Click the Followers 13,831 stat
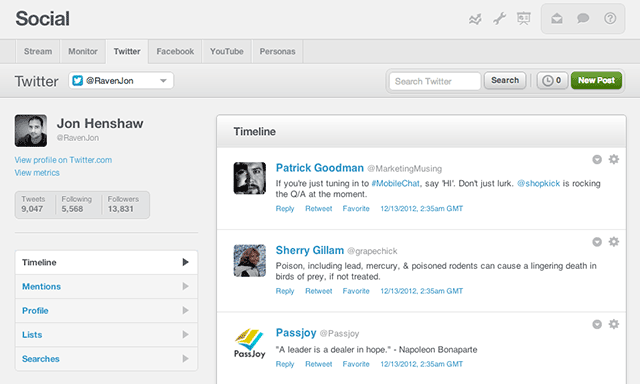This screenshot has height=384, width=640. (x=123, y=204)
